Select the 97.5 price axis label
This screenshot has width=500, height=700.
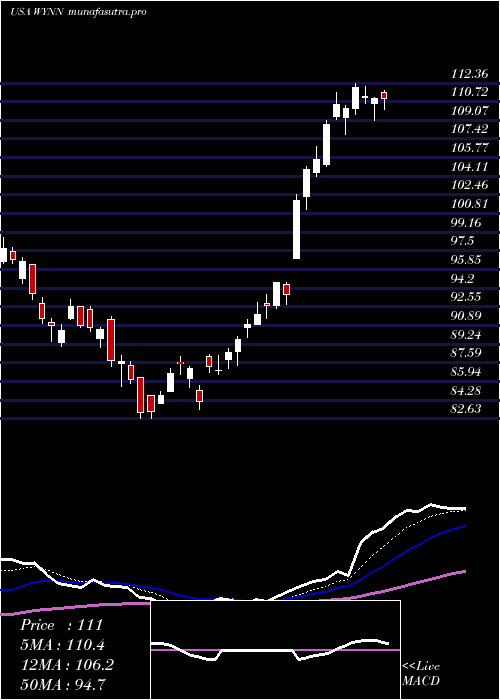coord(463,242)
